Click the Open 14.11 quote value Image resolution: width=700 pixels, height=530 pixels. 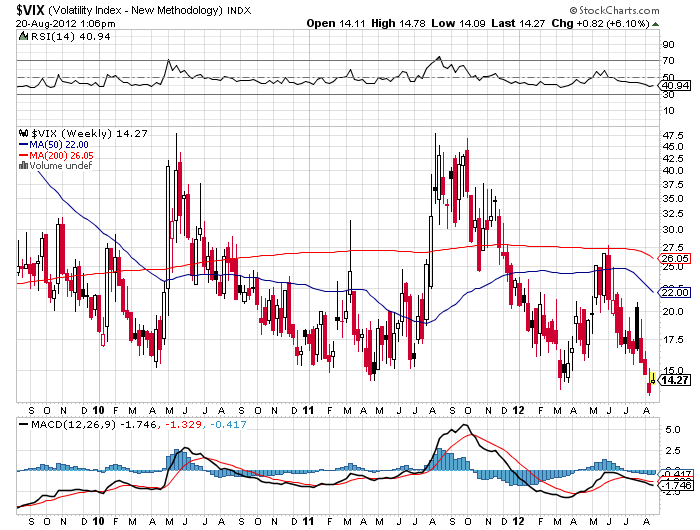pos(336,23)
